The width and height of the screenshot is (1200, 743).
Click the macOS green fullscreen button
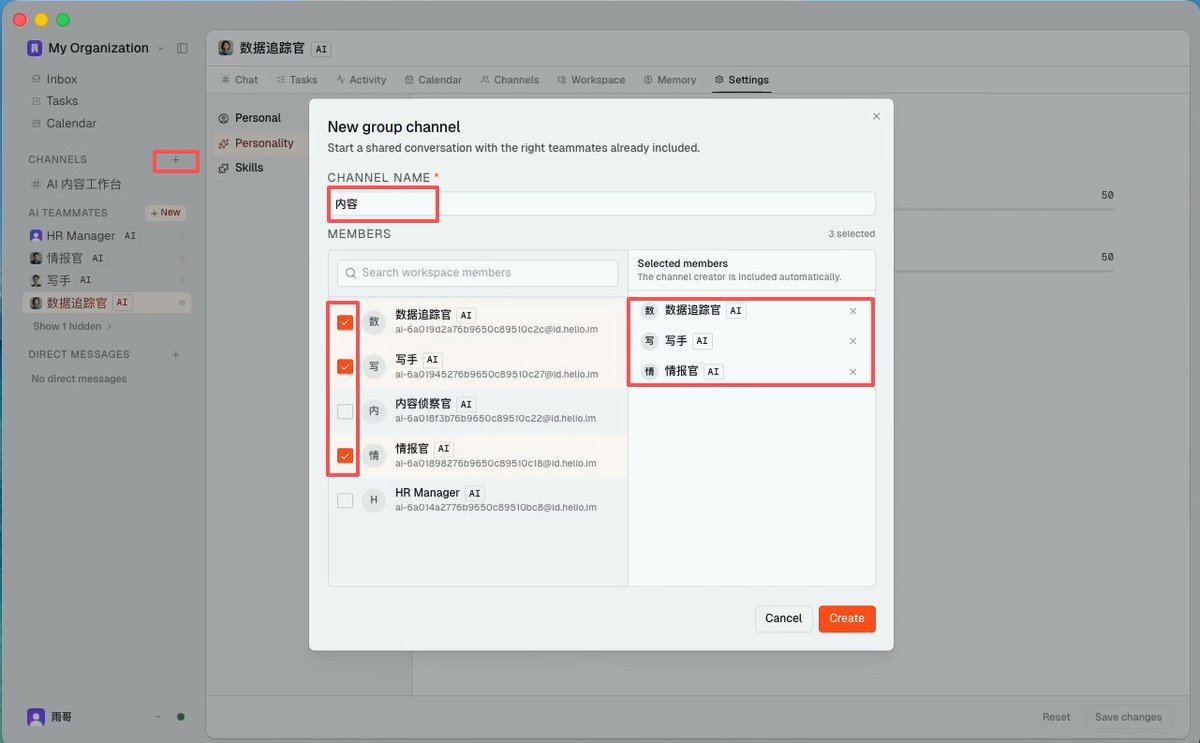coord(63,20)
